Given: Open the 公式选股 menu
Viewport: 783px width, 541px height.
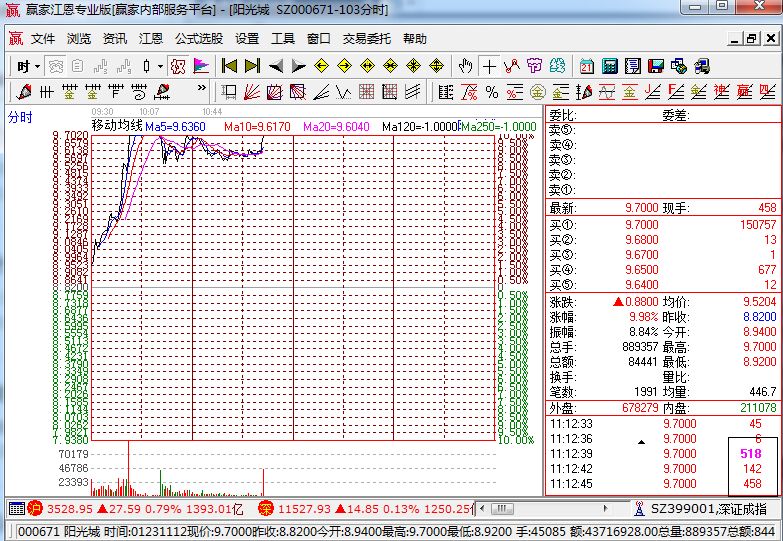Looking at the screenshot, I should 199,39.
